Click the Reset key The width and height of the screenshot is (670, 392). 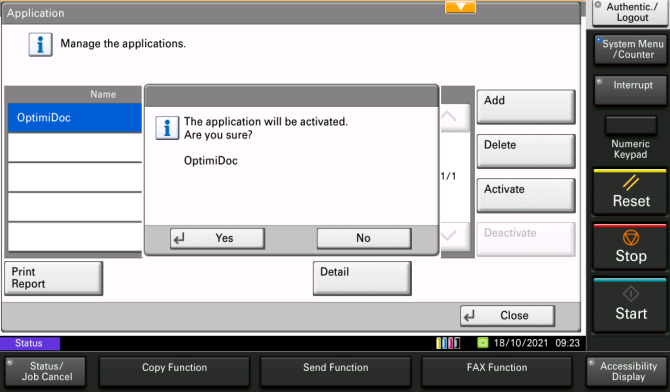(630, 192)
